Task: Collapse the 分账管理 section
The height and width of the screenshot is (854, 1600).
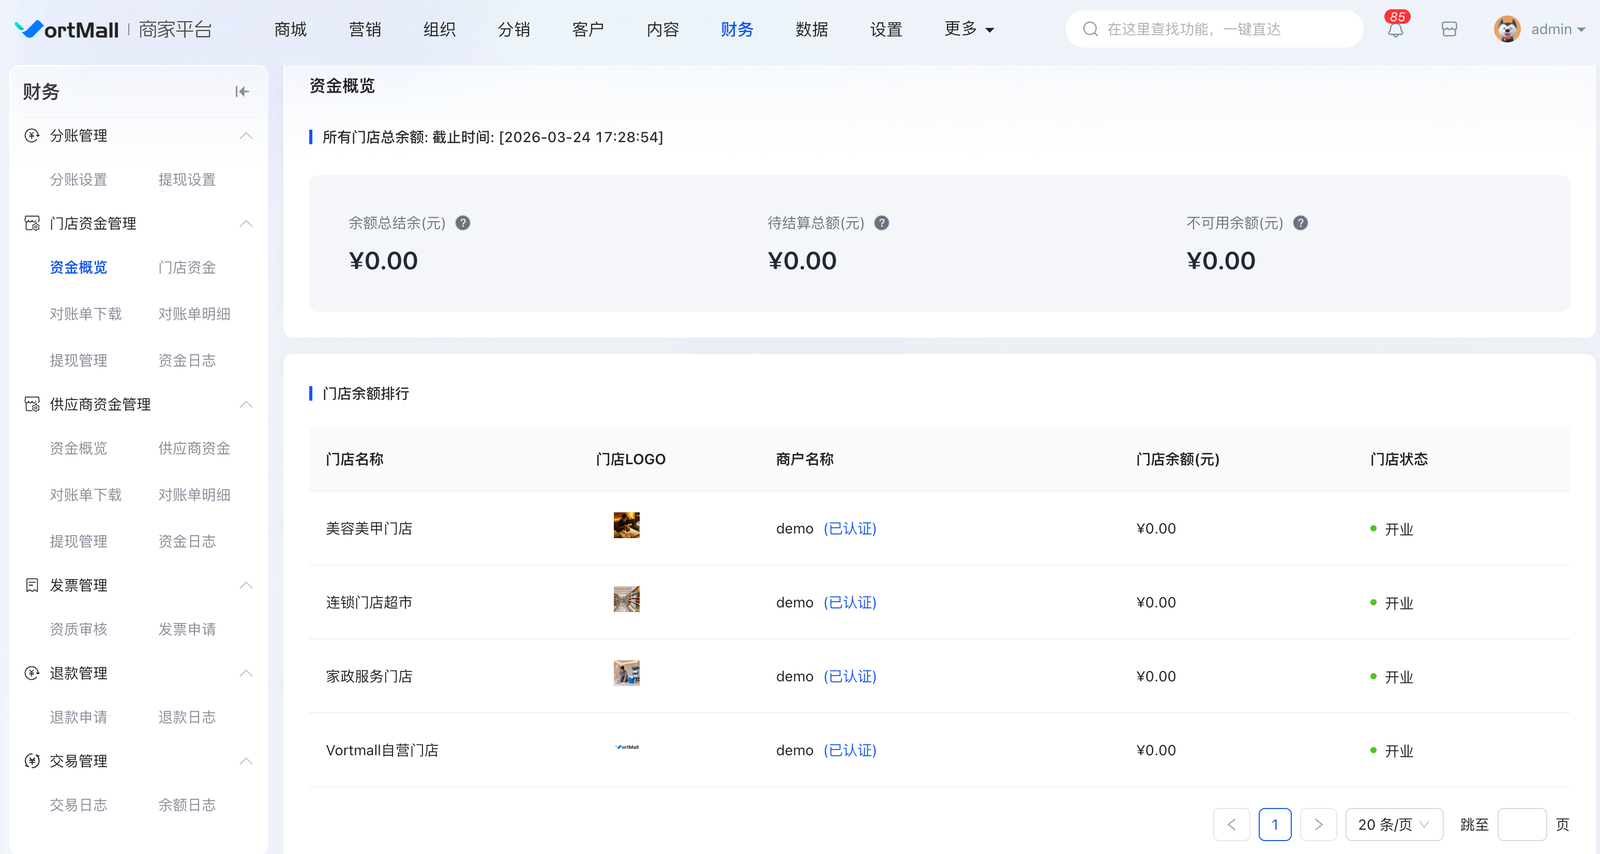Action: (246, 136)
